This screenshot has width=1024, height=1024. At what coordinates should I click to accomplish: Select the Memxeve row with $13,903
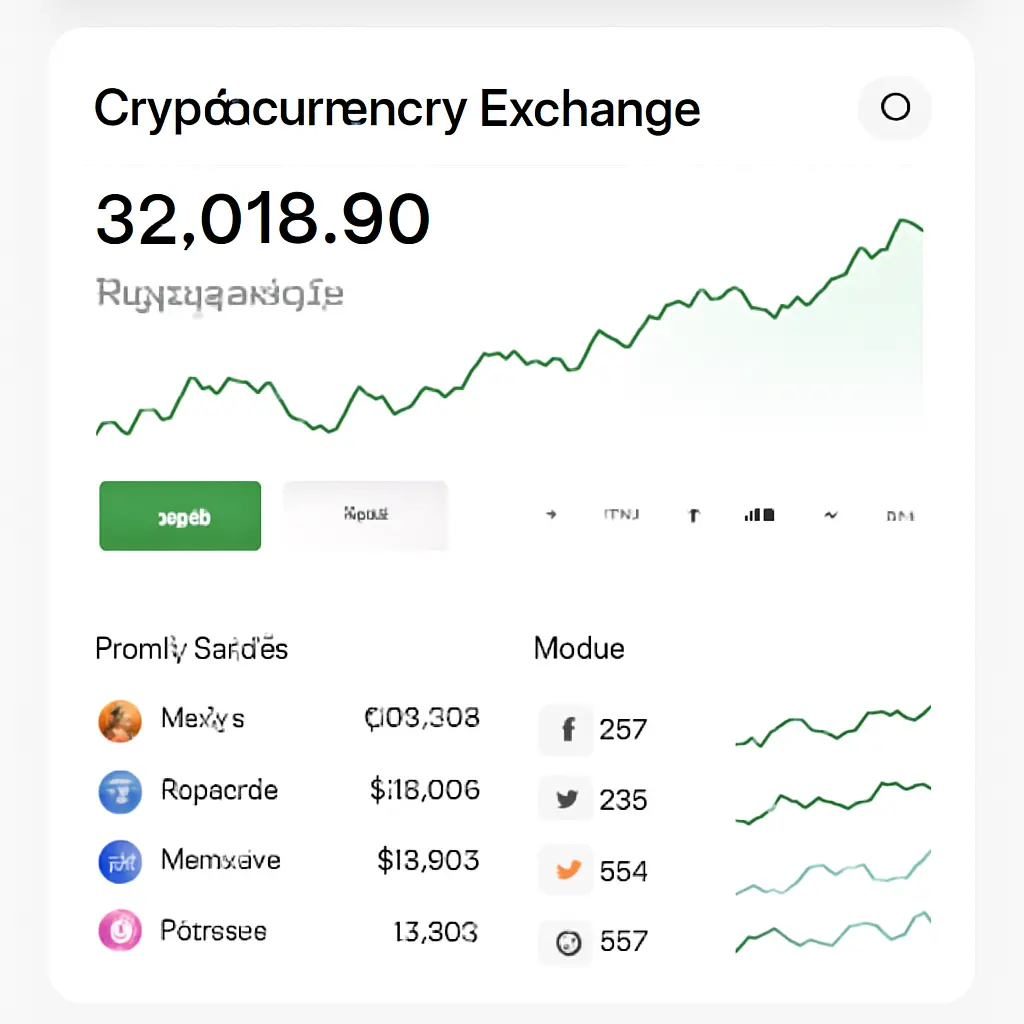coord(288,861)
